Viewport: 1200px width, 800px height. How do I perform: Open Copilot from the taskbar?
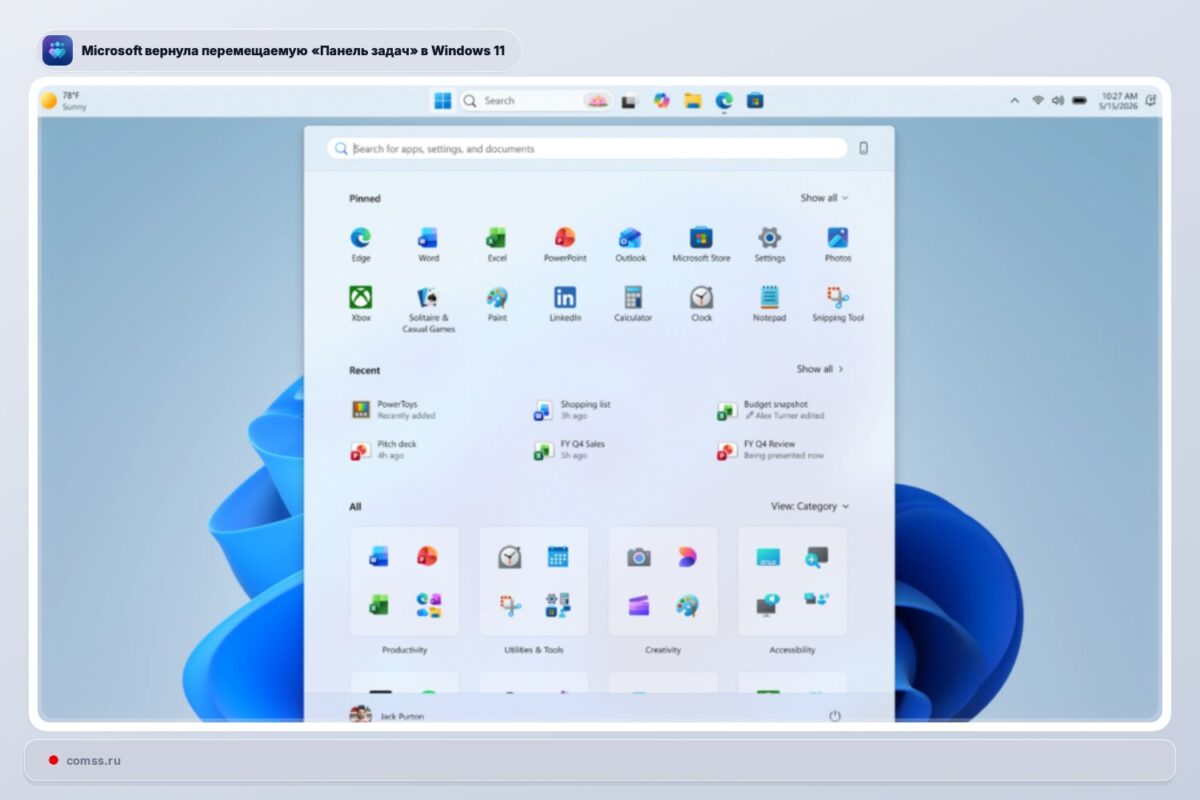click(661, 100)
